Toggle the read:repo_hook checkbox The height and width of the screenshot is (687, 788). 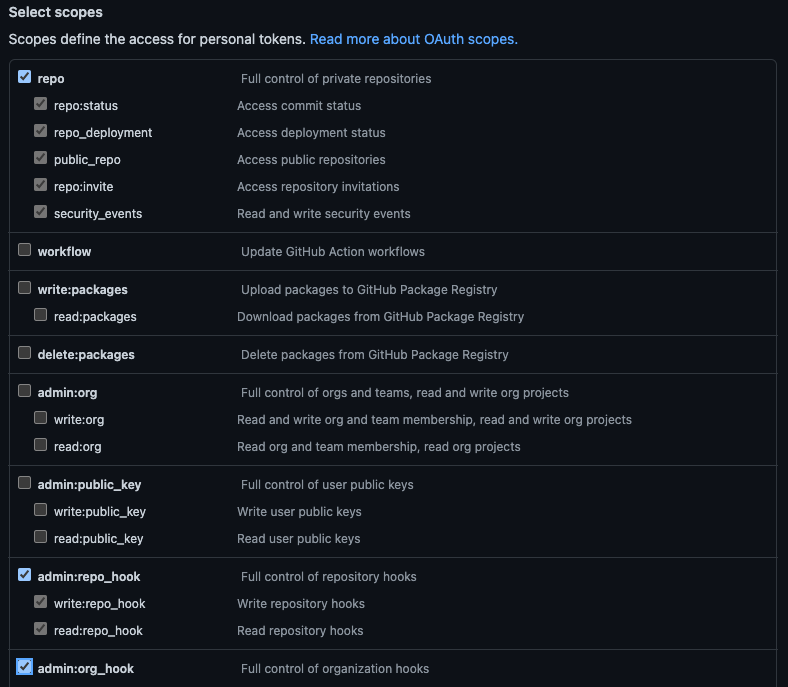pos(41,629)
